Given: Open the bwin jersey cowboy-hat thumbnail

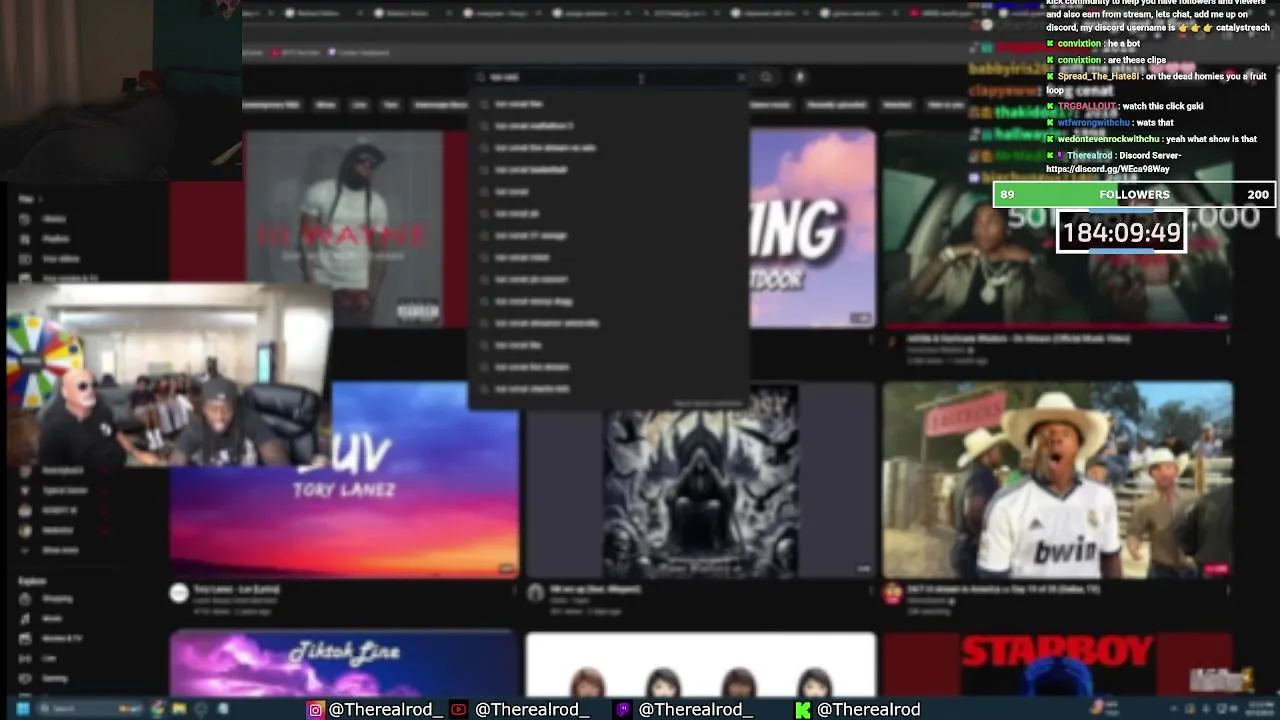Looking at the screenshot, I should click(1058, 480).
